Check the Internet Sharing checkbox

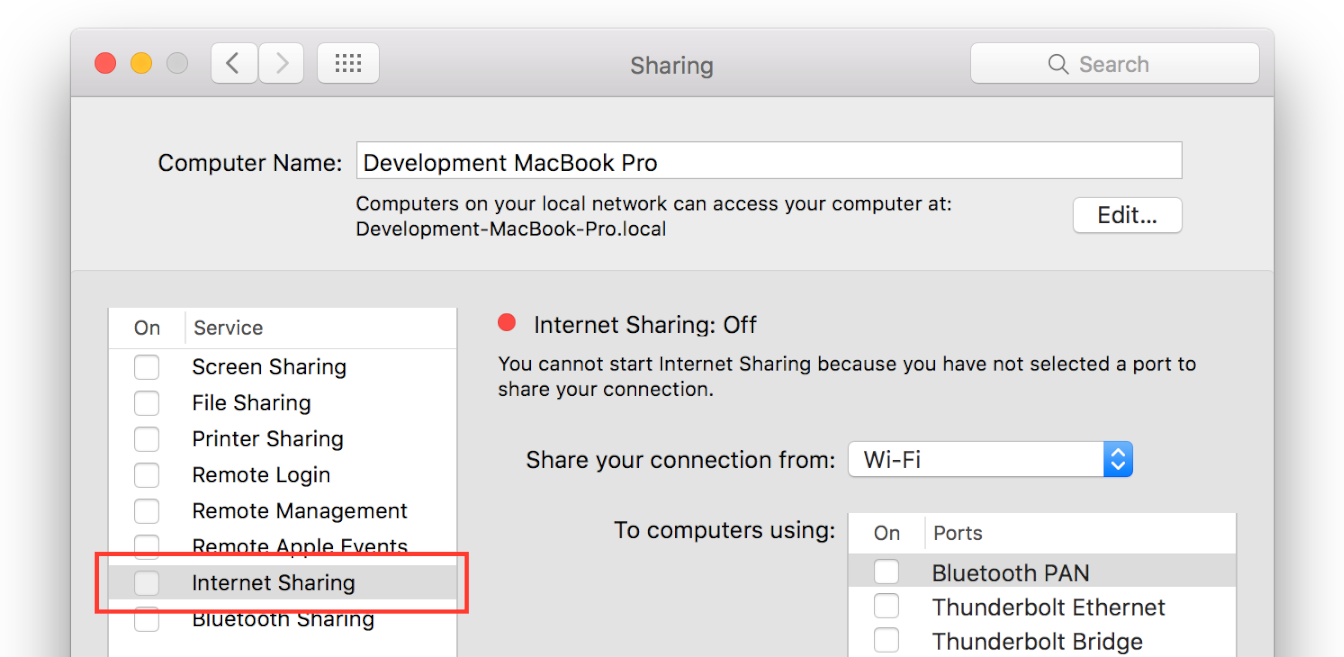147,583
